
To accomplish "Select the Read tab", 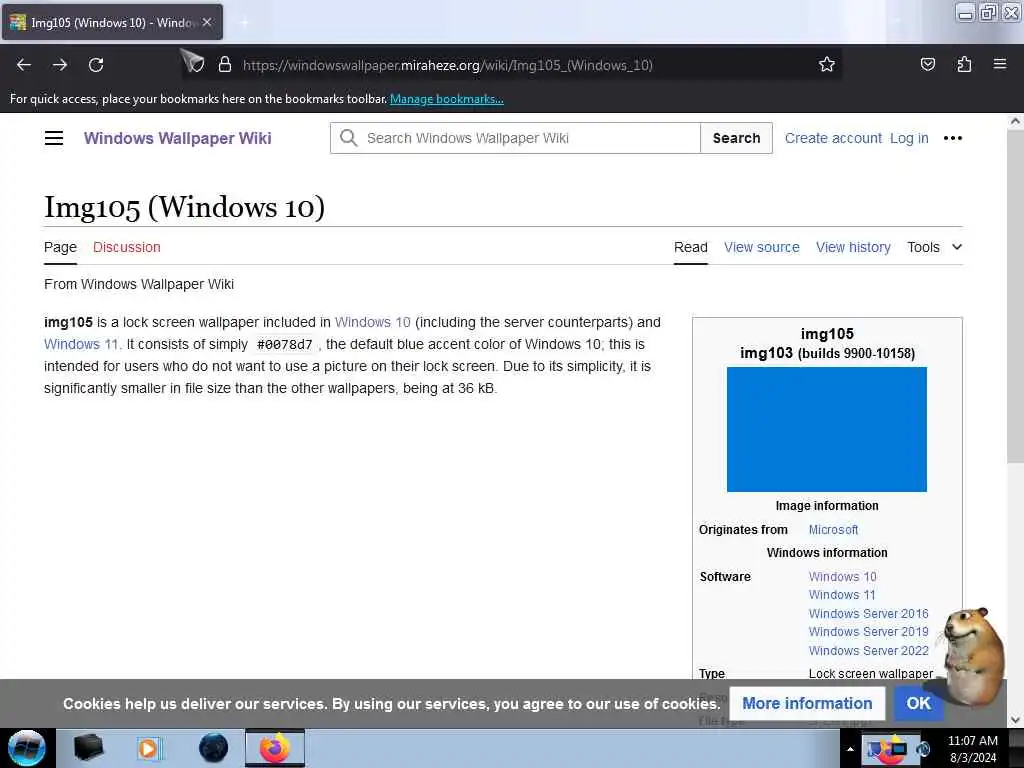I will point(690,247).
